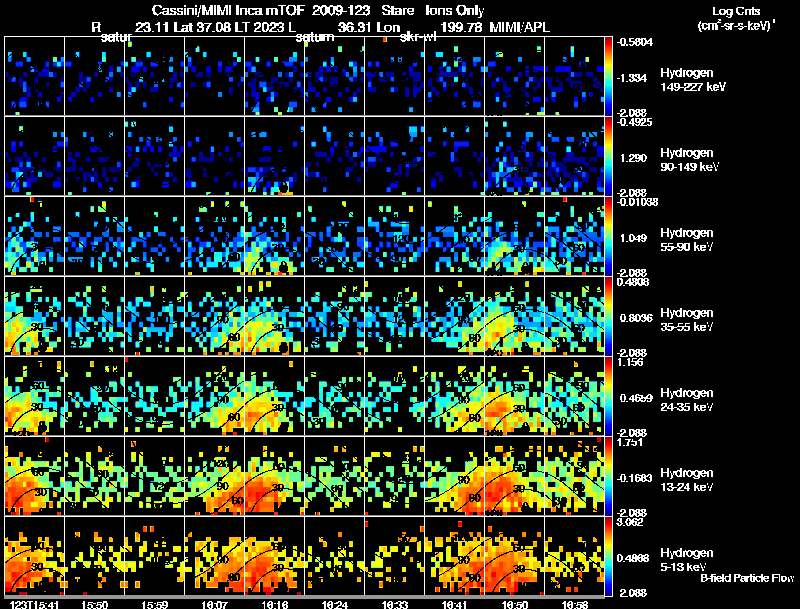Screen dimensions: 800x609
Task: Click the -0.5804 color scale value
Action: pyautogui.click(x=634, y=42)
